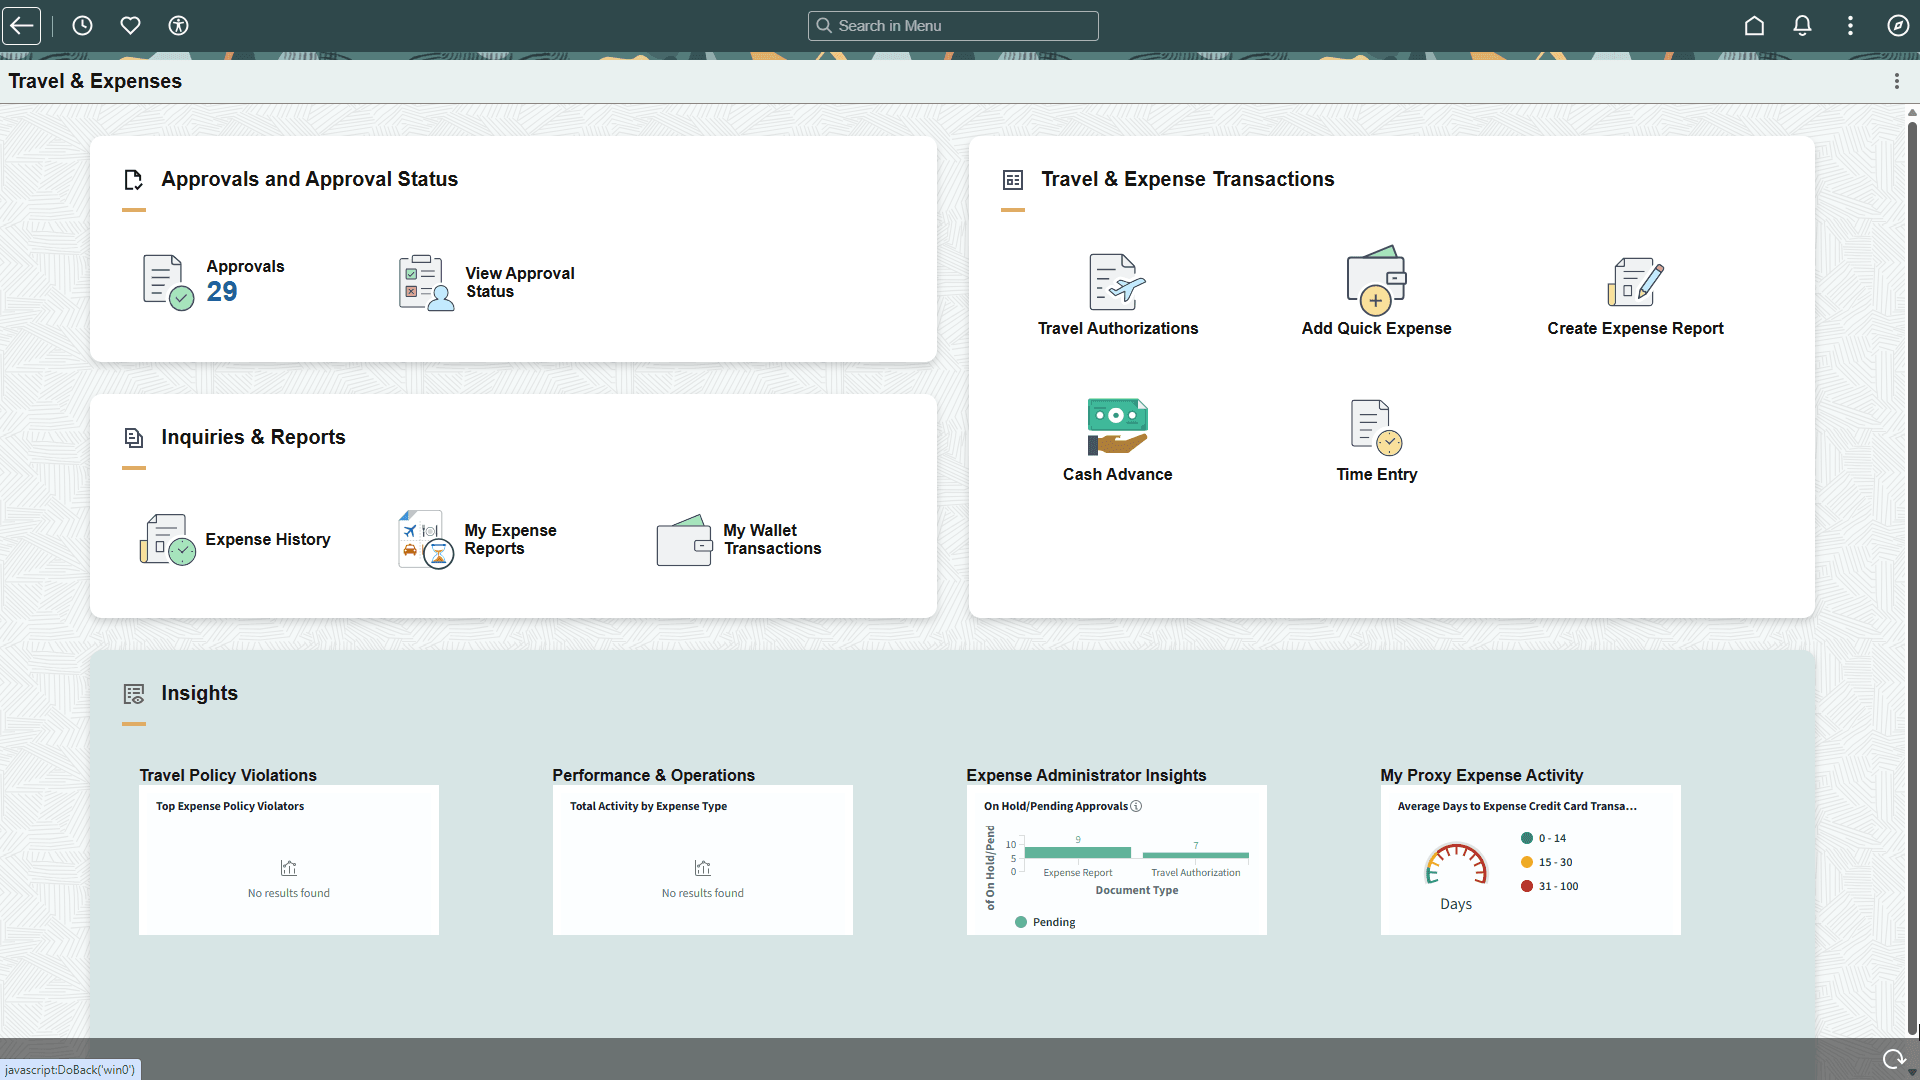Show the On Hold/Pending Approvals info tooltip
1920x1080 pixels.
coord(1137,806)
